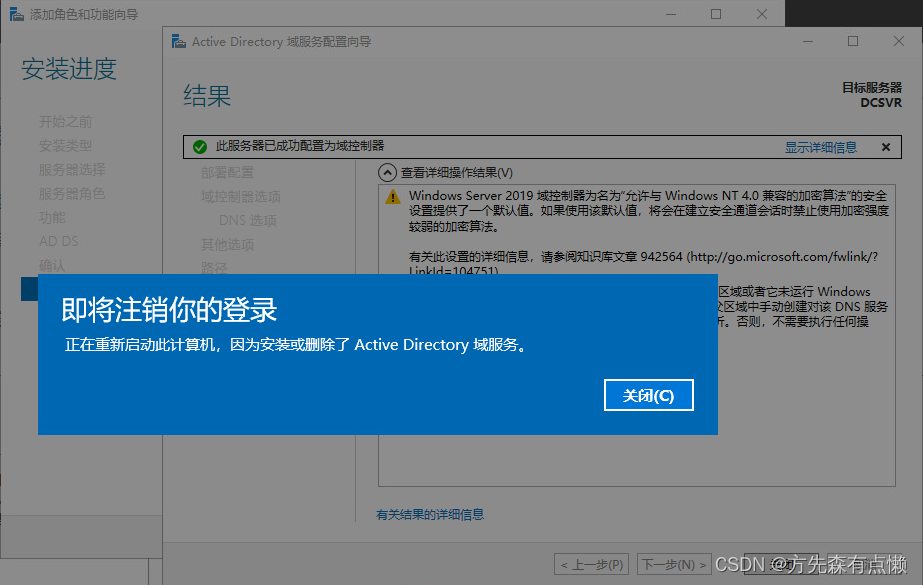The width and height of the screenshot is (923, 585).
Task: Open the 显示详细信息 link
Action: [x=821, y=147]
